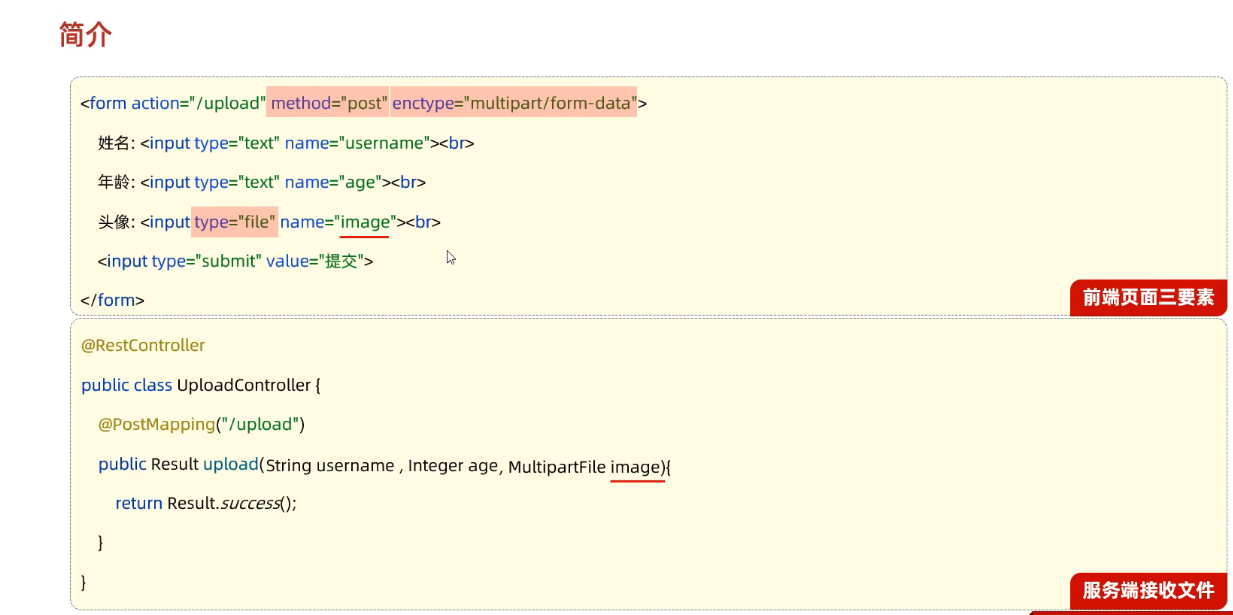Click the Integer age parameter
This screenshot has height=615, width=1233.
(x=453, y=465)
